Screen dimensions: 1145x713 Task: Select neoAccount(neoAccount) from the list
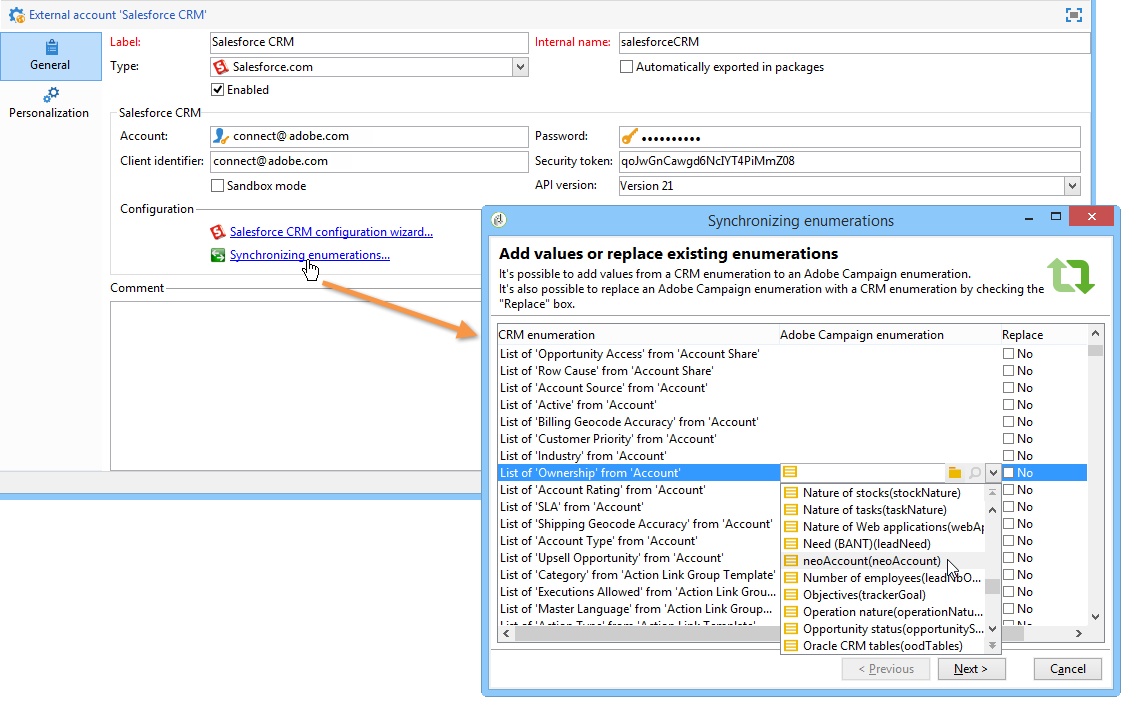point(872,561)
